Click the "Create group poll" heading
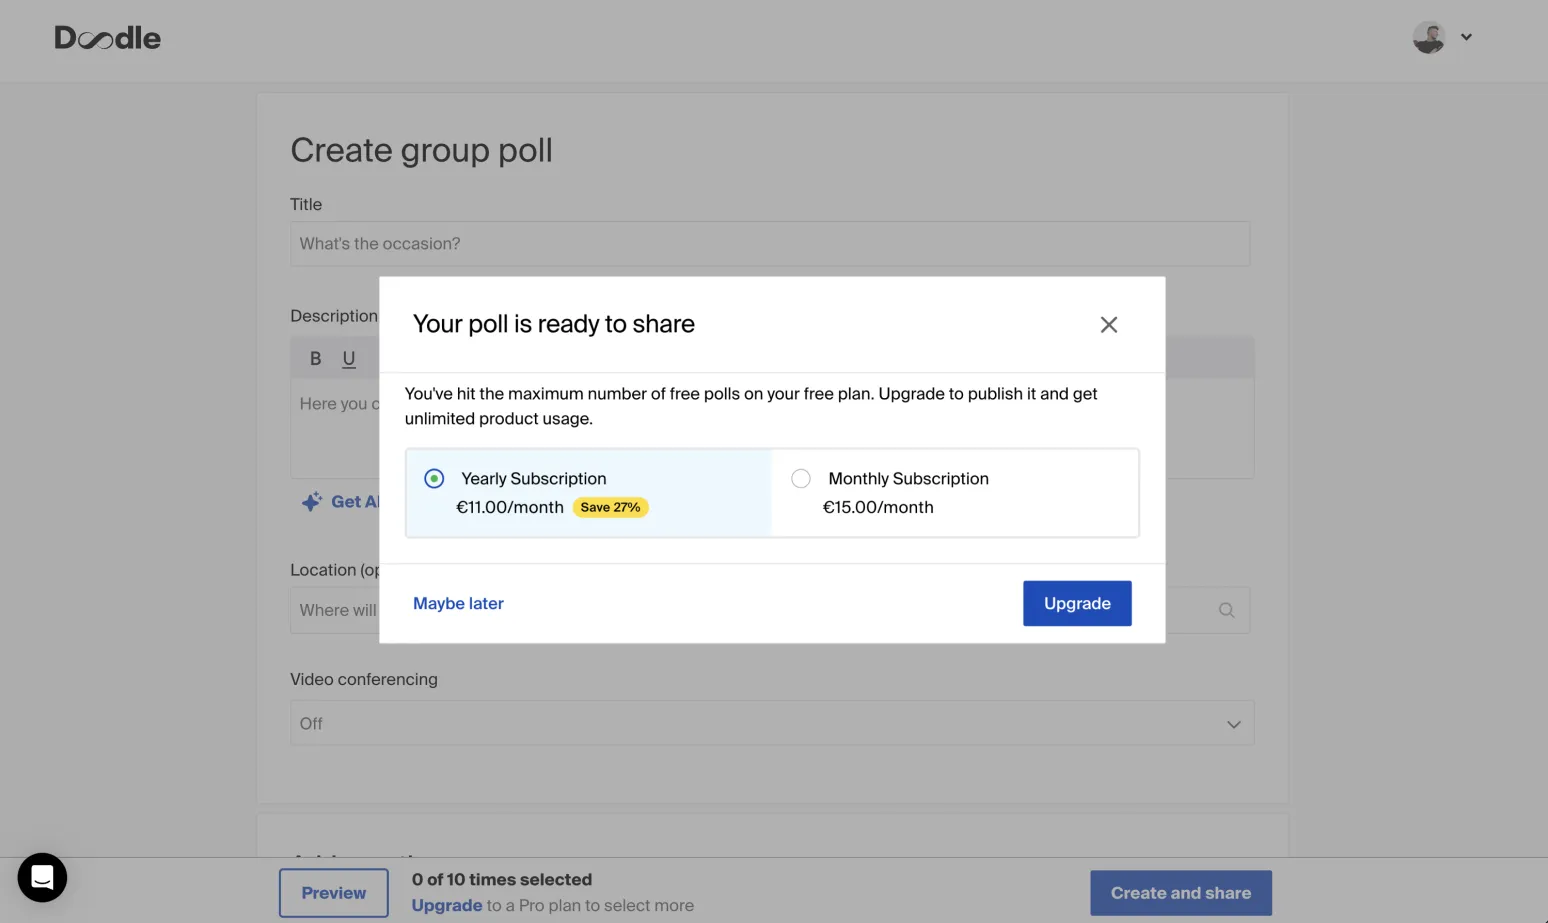This screenshot has height=923, width=1548. pos(421,150)
